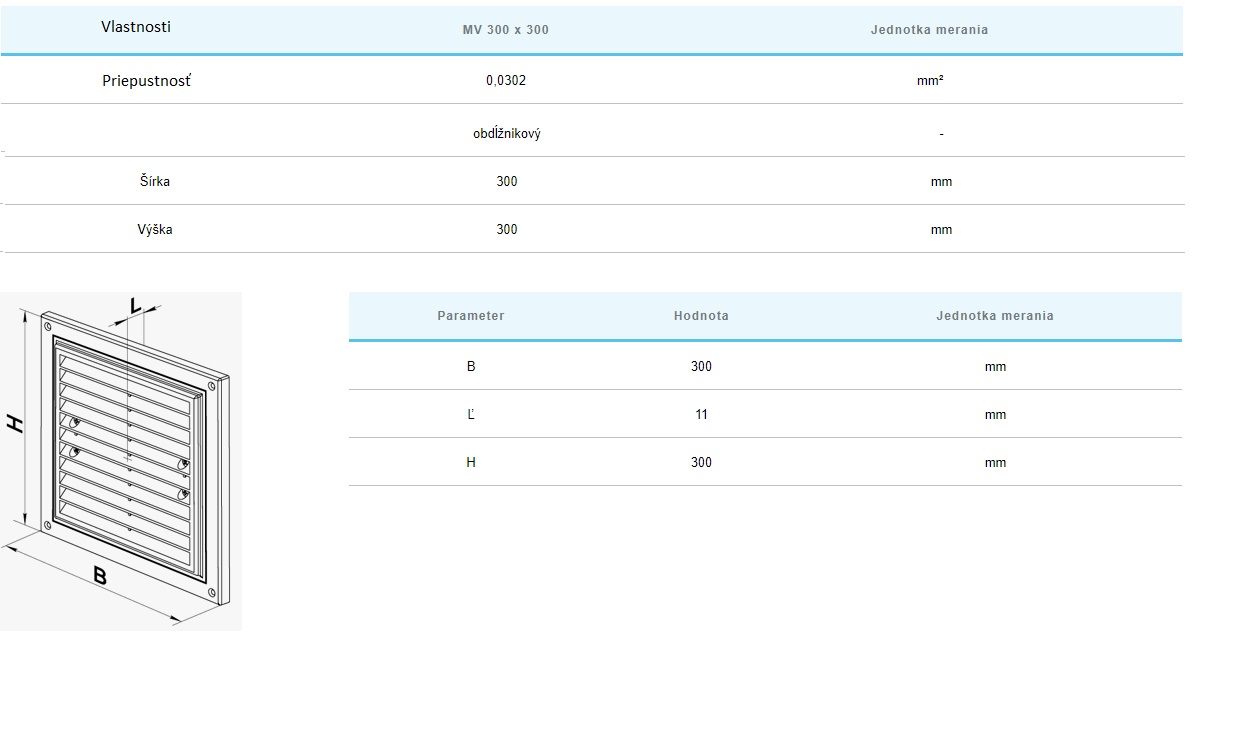This screenshot has height=747, width=1241.
Task: Click the Vlastnosti column header
Action: click(x=136, y=27)
